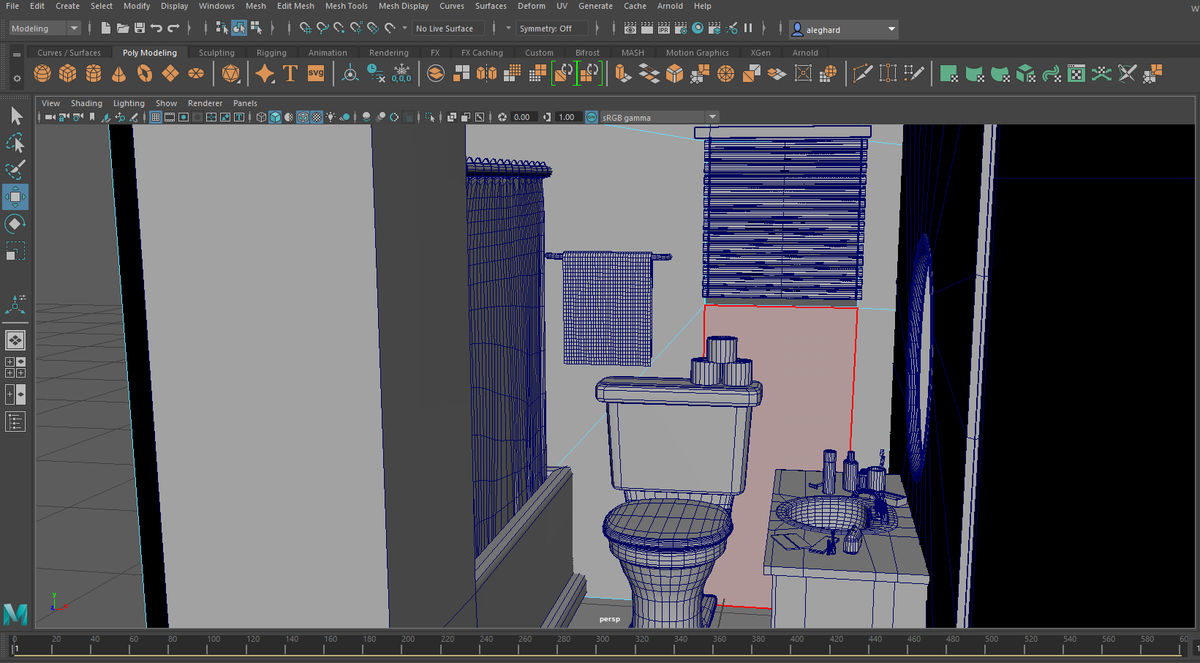Switch to the Sculpting shelf tab
This screenshot has width=1200, height=663.
tap(217, 52)
